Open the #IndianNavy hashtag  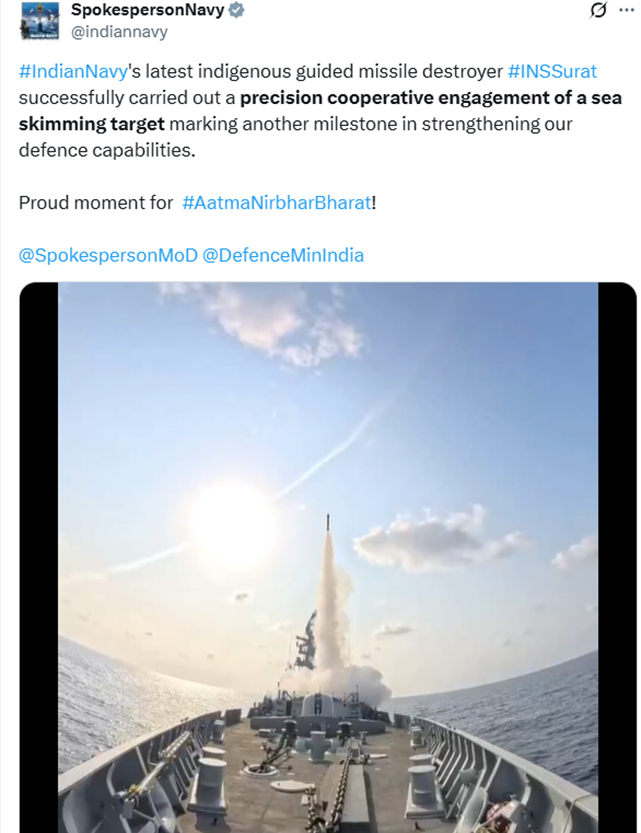click(73, 71)
